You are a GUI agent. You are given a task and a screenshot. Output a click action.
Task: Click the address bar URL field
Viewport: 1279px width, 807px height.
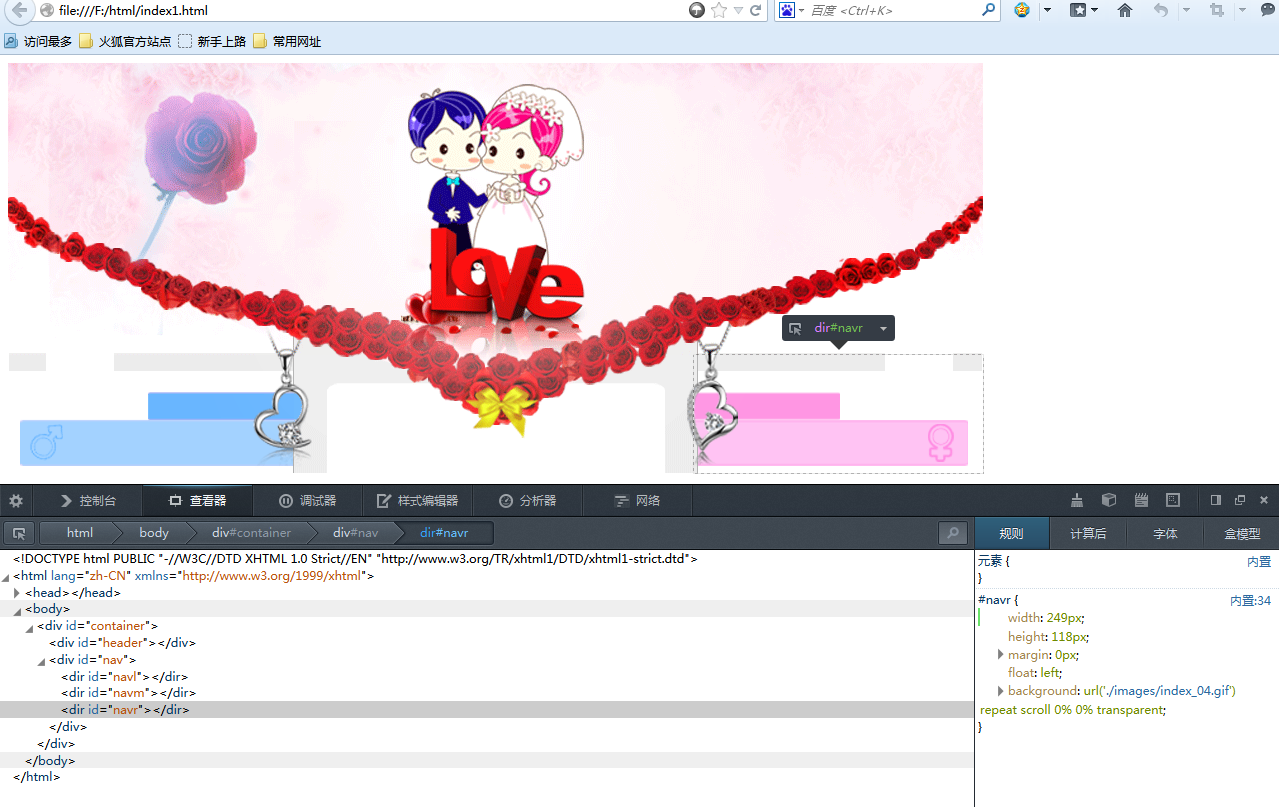pyautogui.click(x=370, y=10)
